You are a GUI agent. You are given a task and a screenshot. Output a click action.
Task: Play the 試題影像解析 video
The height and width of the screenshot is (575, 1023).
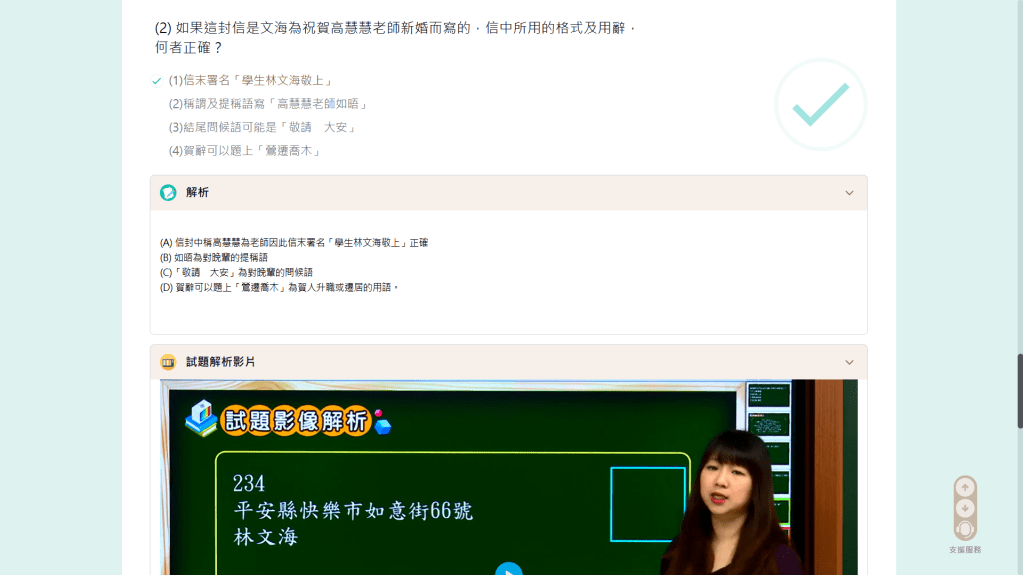click(508, 569)
